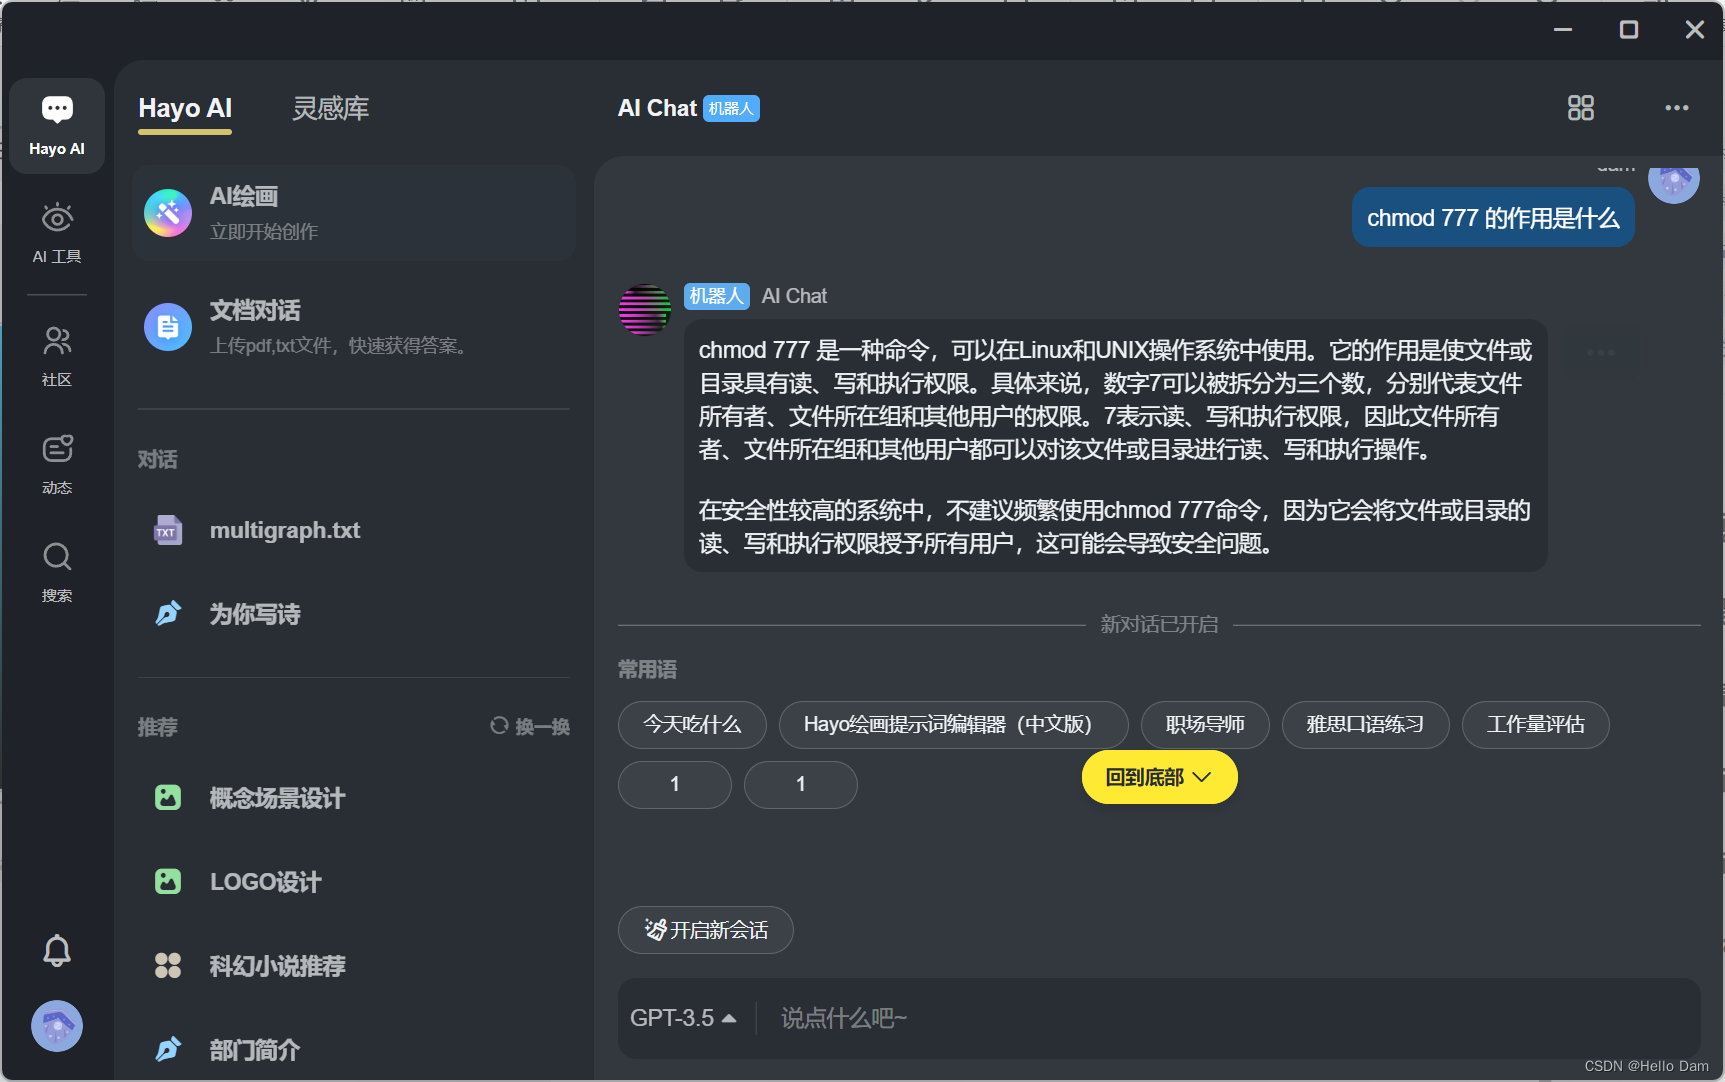Click 开启新会话 to start new session

coord(705,930)
